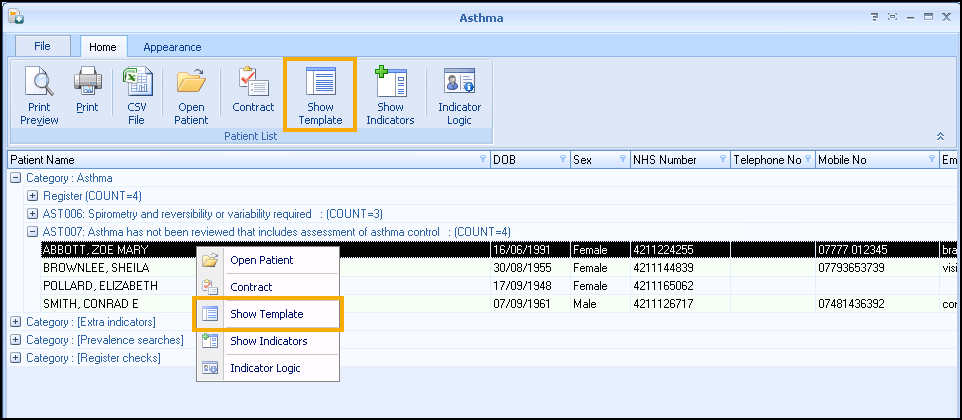Collapse the Category : Asthma tree node

click(16, 178)
